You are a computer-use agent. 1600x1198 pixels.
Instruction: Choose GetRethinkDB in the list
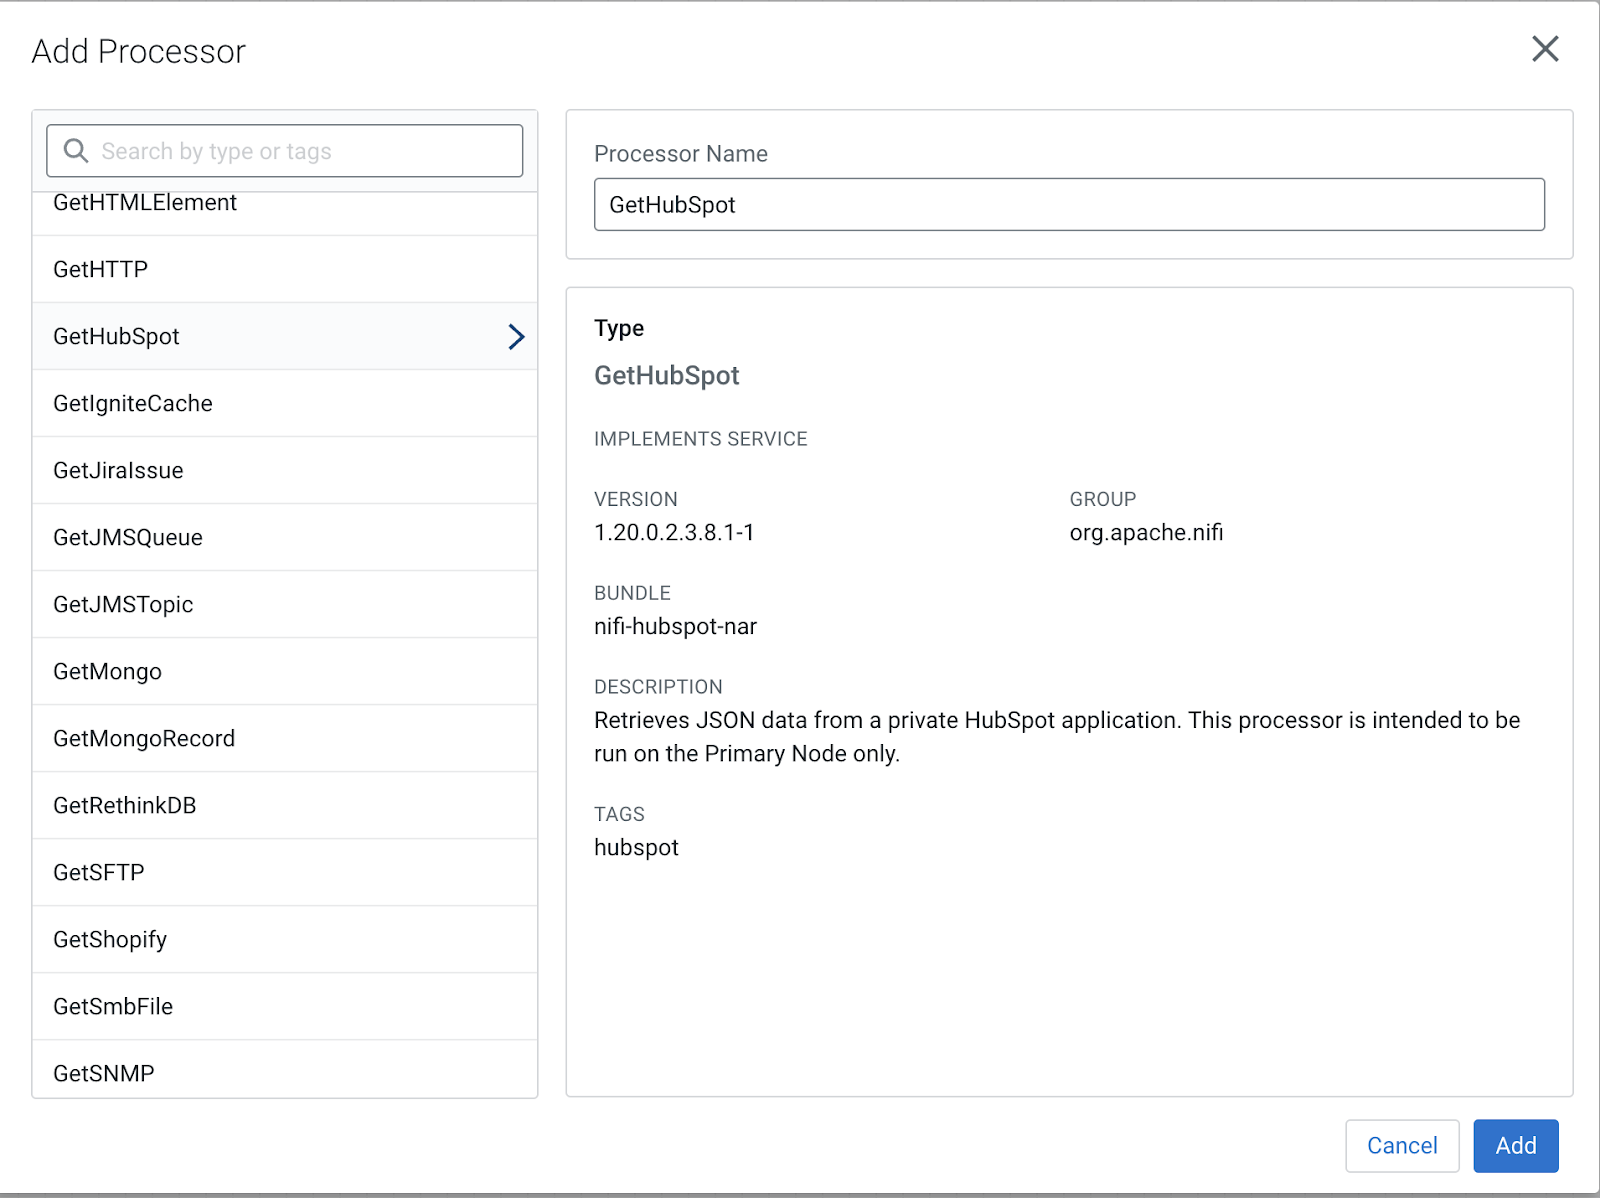pyautogui.click(x=285, y=806)
